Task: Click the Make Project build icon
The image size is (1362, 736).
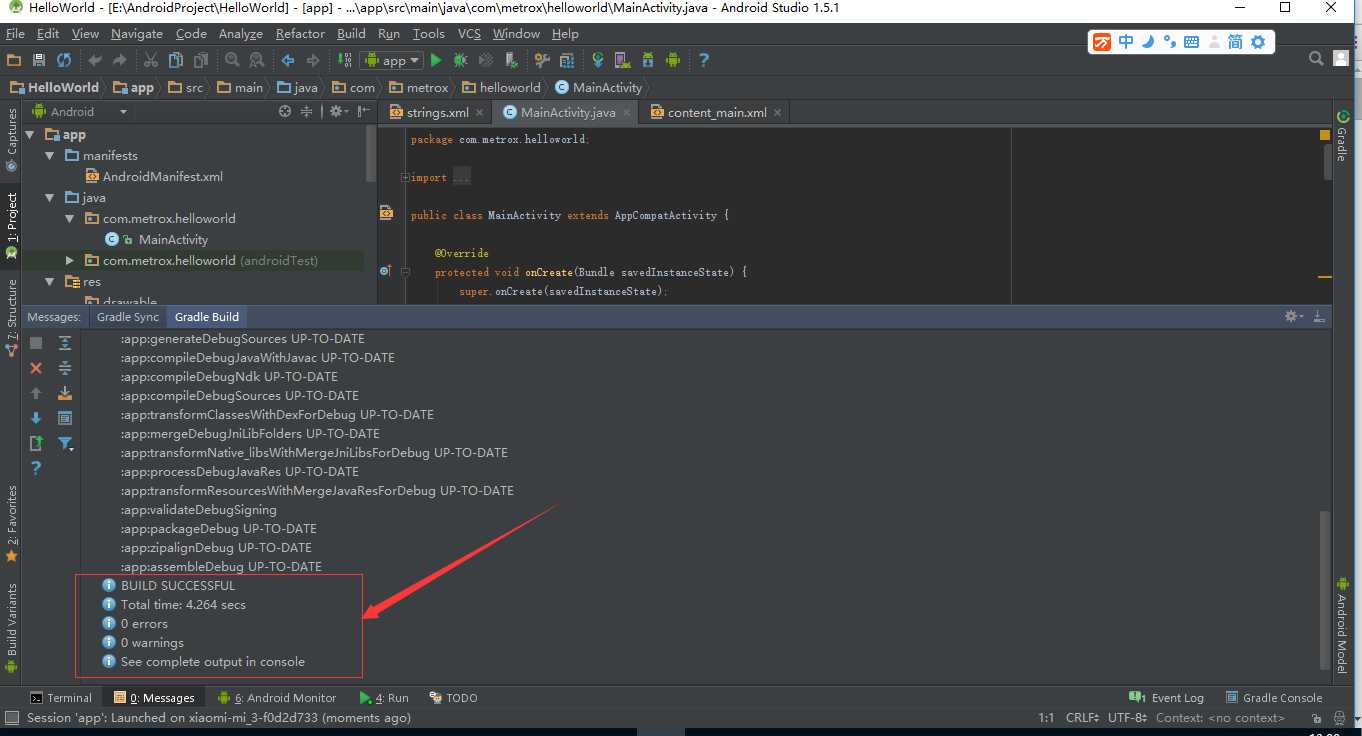Action: coord(344,60)
